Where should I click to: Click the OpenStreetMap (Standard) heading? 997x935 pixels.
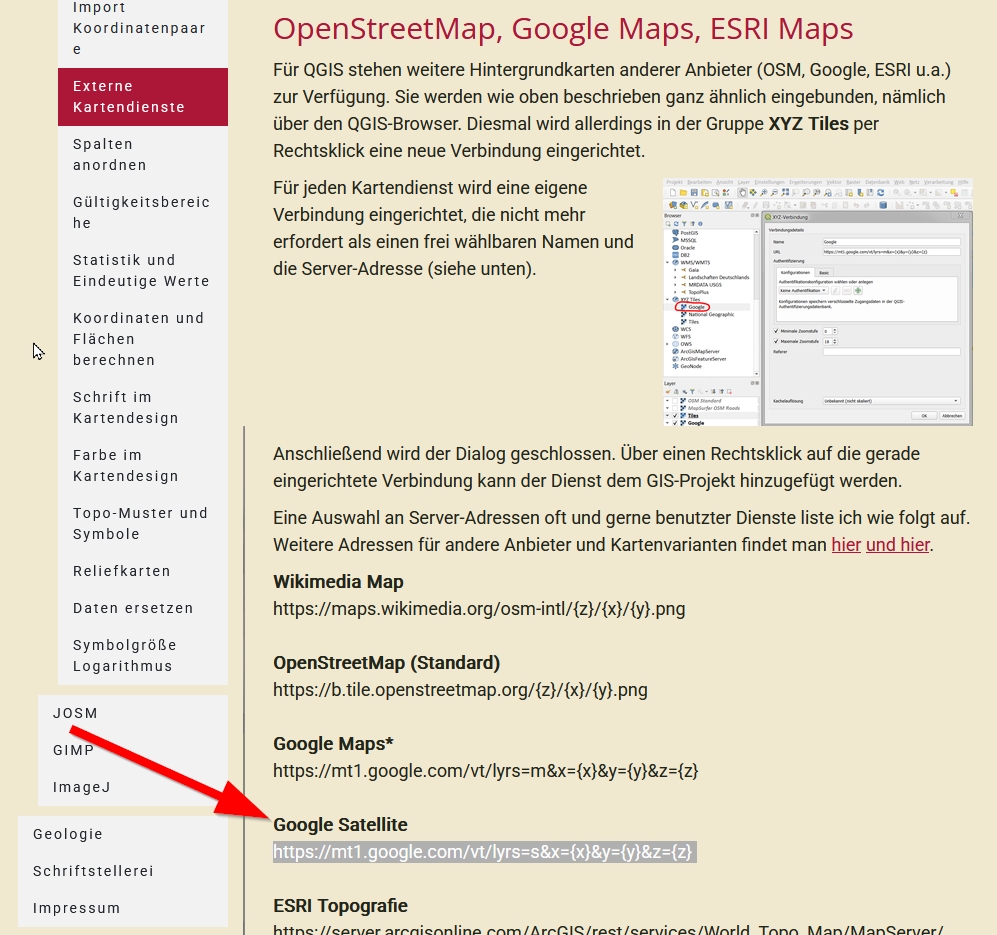pos(387,663)
